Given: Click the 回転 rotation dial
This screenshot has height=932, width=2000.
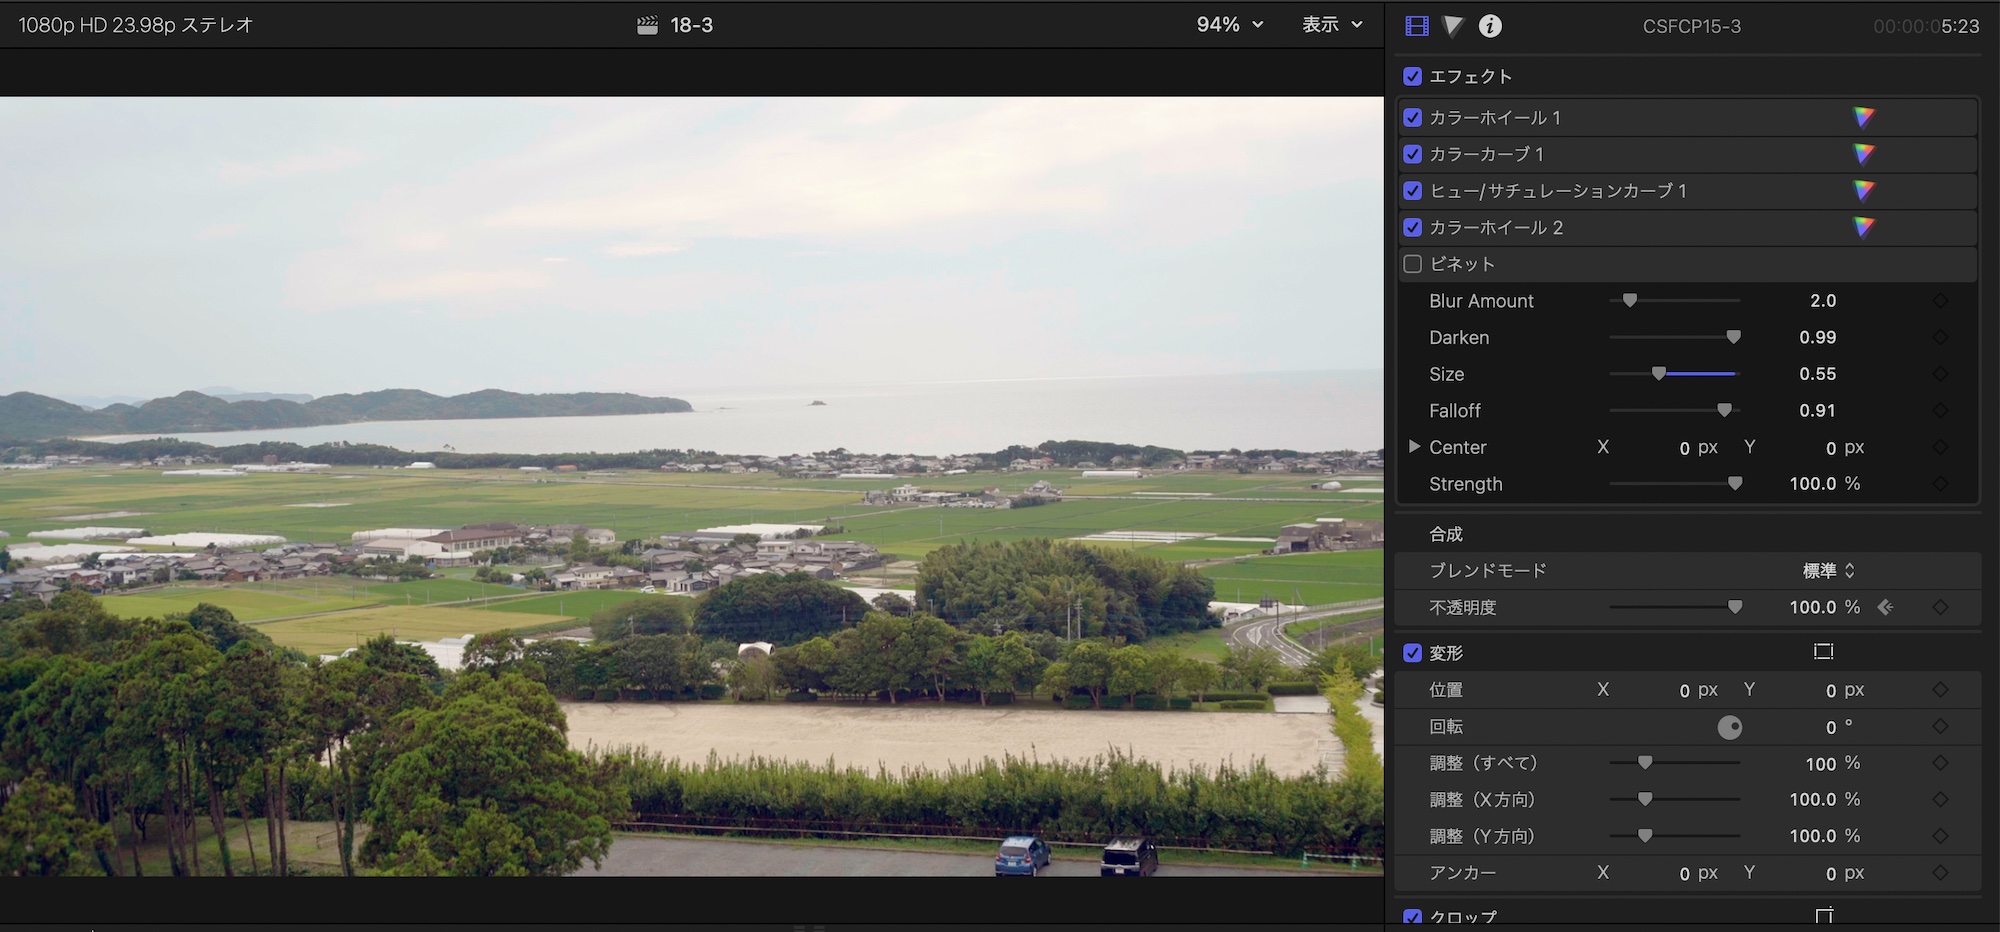Looking at the screenshot, I should pos(1730,727).
